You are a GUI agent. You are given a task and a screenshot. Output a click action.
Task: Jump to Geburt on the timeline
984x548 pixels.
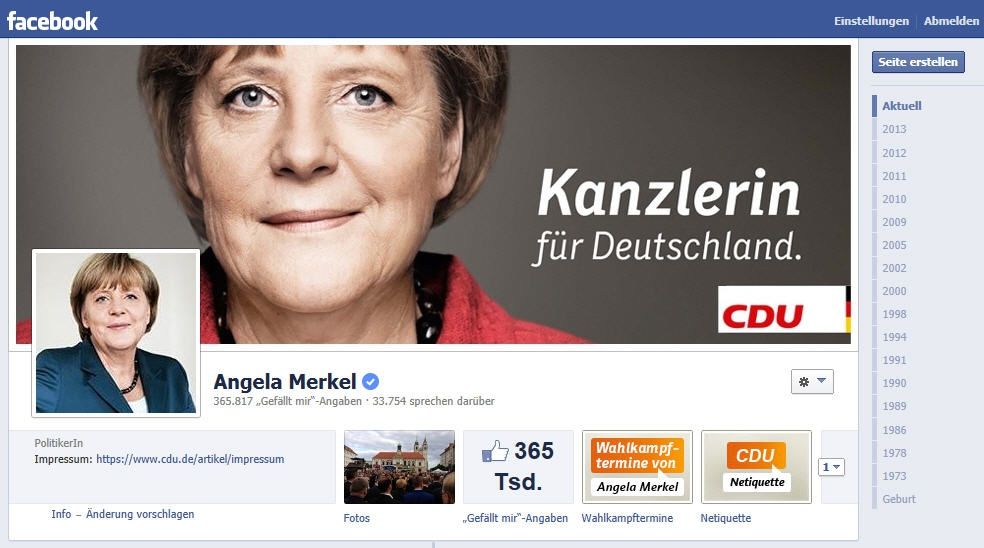(x=899, y=499)
